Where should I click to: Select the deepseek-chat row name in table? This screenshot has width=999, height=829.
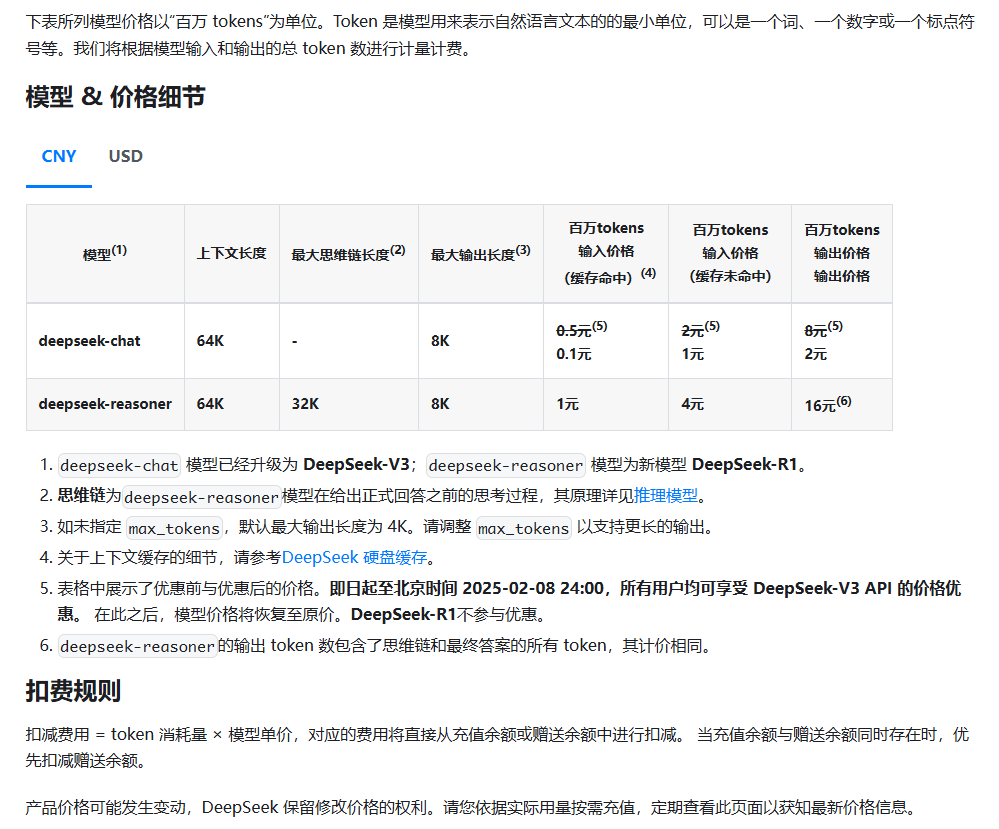tap(89, 341)
